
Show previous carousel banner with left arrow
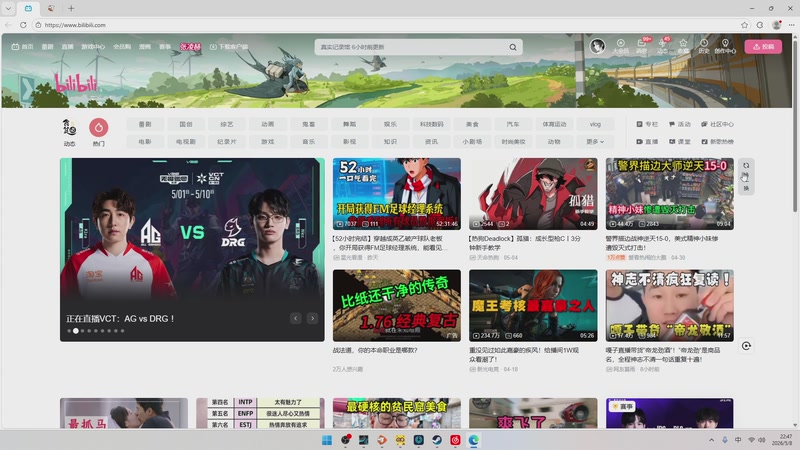click(295, 318)
